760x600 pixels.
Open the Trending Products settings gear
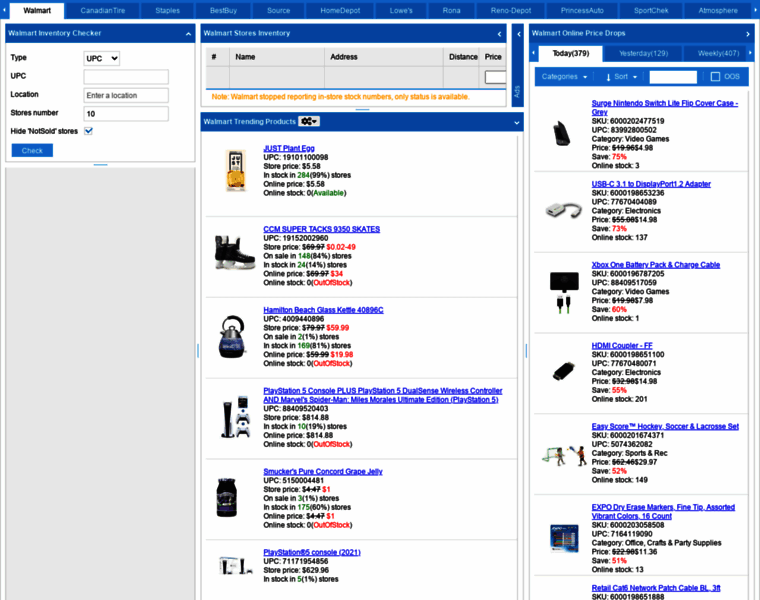tap(309, 121)
